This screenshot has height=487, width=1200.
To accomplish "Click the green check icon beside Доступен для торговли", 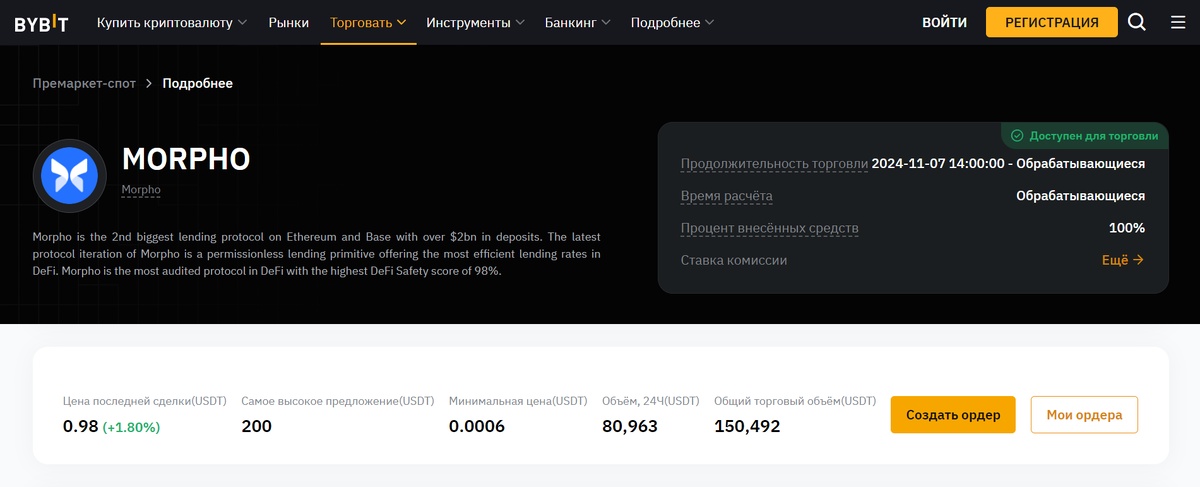I will point(1017,136).
